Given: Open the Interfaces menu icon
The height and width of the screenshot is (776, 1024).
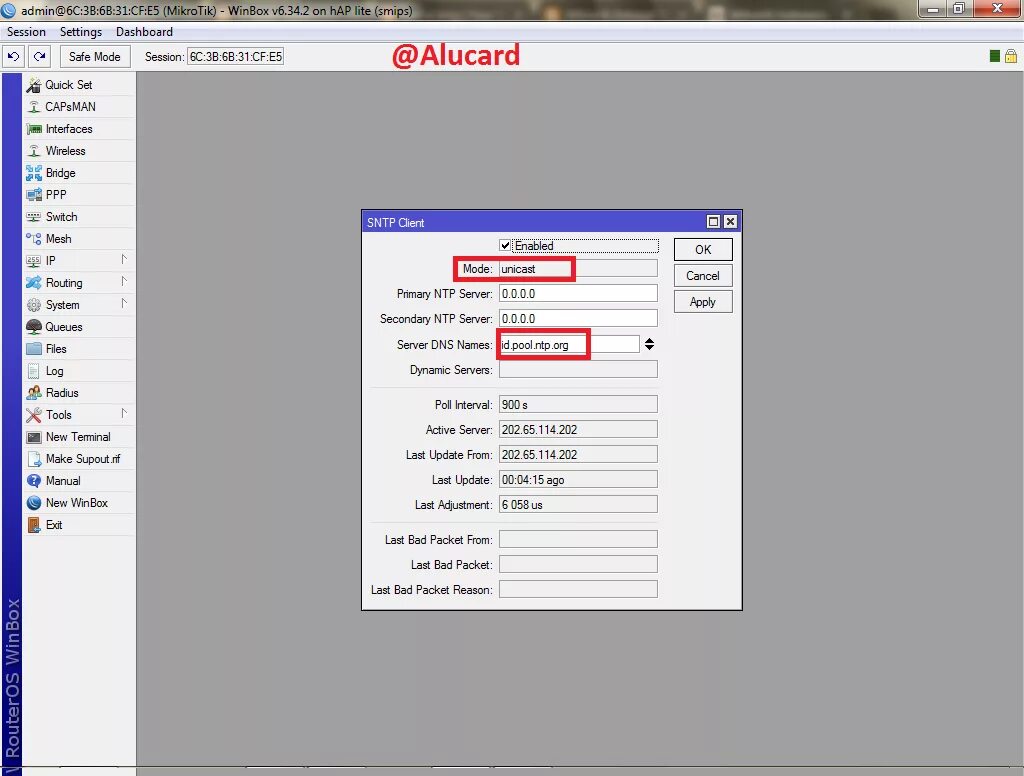Looking at the screenshot, I should tap(33, 129).
